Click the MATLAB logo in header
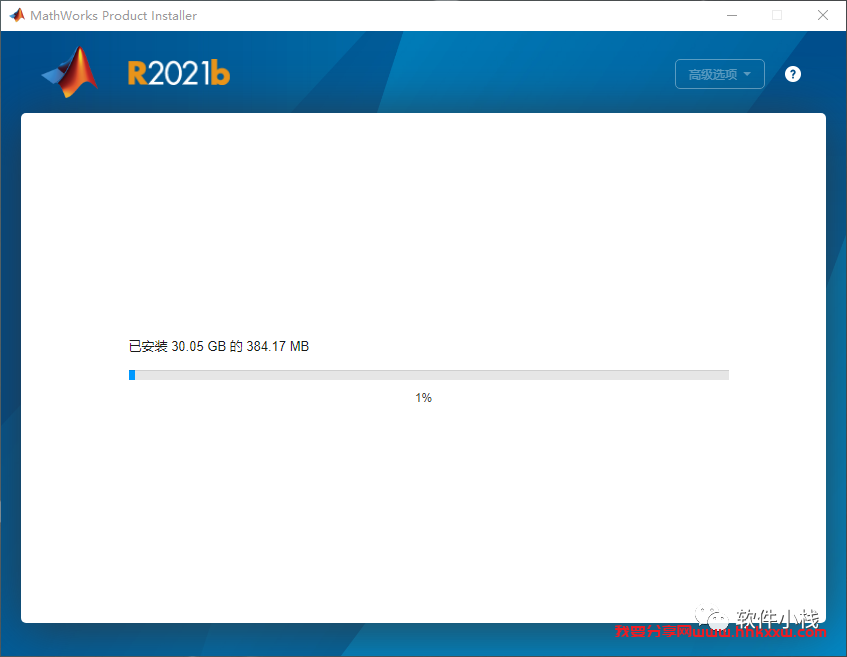 click(x=70, y=72)
